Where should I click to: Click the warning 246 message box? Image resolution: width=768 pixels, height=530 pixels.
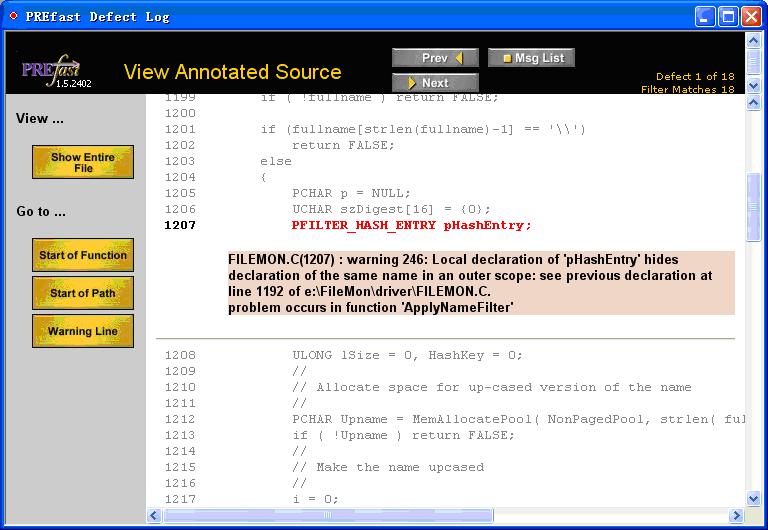coord(481,283)
